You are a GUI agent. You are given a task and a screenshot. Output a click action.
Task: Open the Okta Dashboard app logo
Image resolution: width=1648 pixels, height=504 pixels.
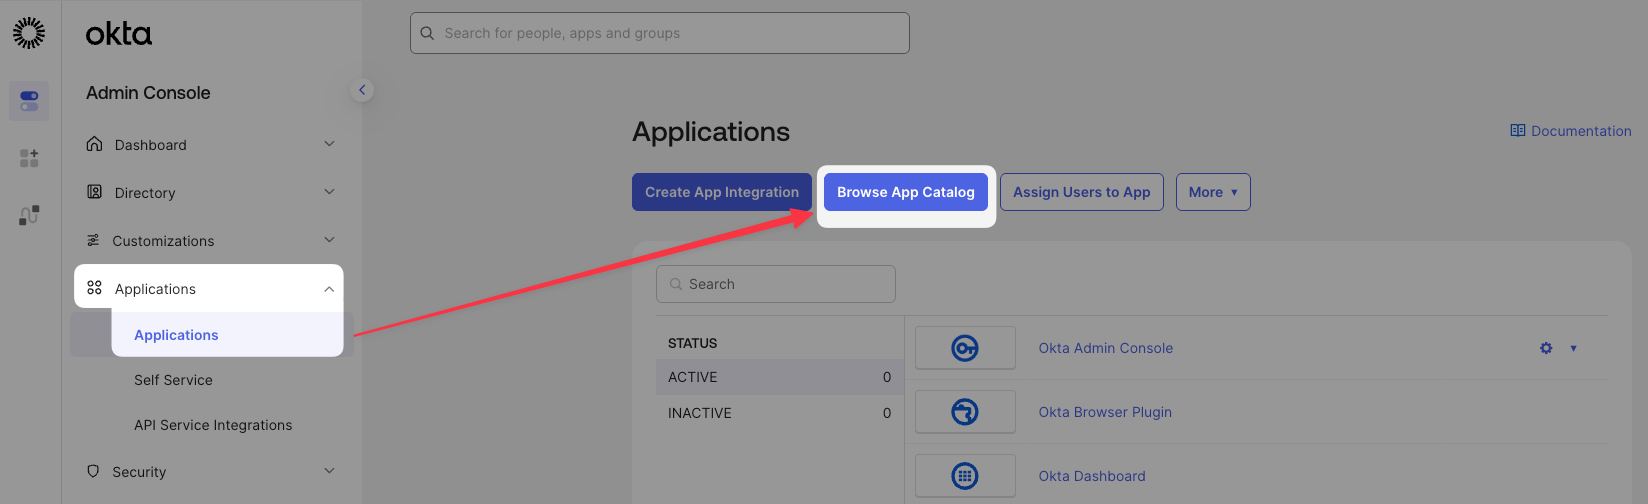[x=965, y=476]
